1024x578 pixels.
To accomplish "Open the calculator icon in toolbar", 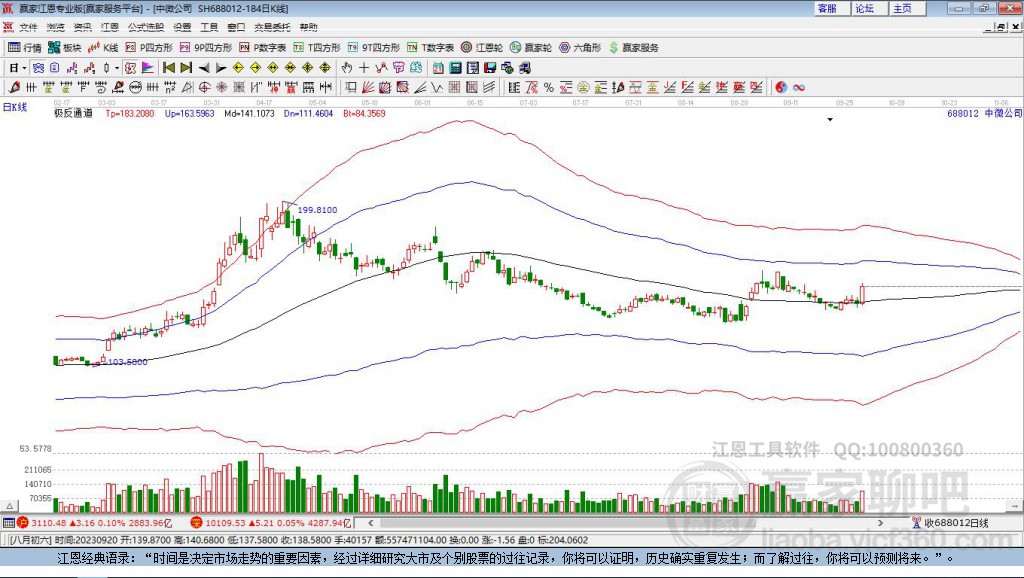I will coord(456,68).
